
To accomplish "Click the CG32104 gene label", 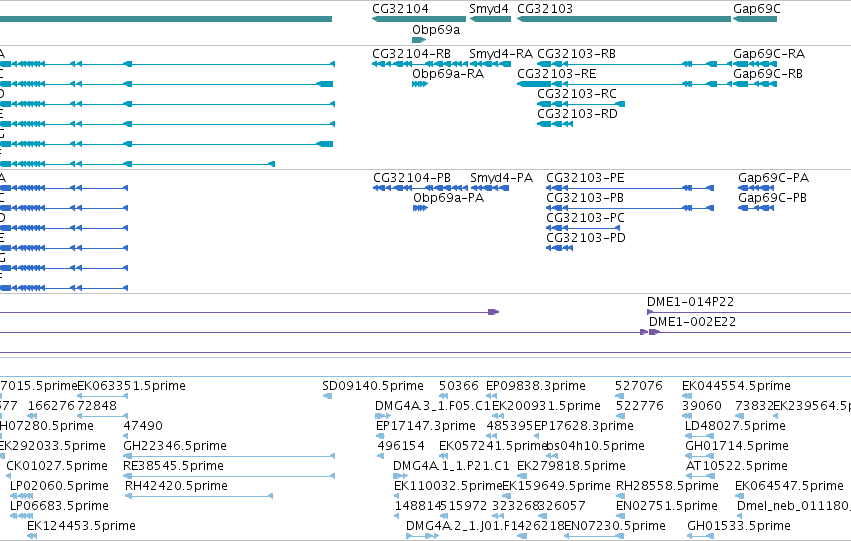I will point(400,9).
